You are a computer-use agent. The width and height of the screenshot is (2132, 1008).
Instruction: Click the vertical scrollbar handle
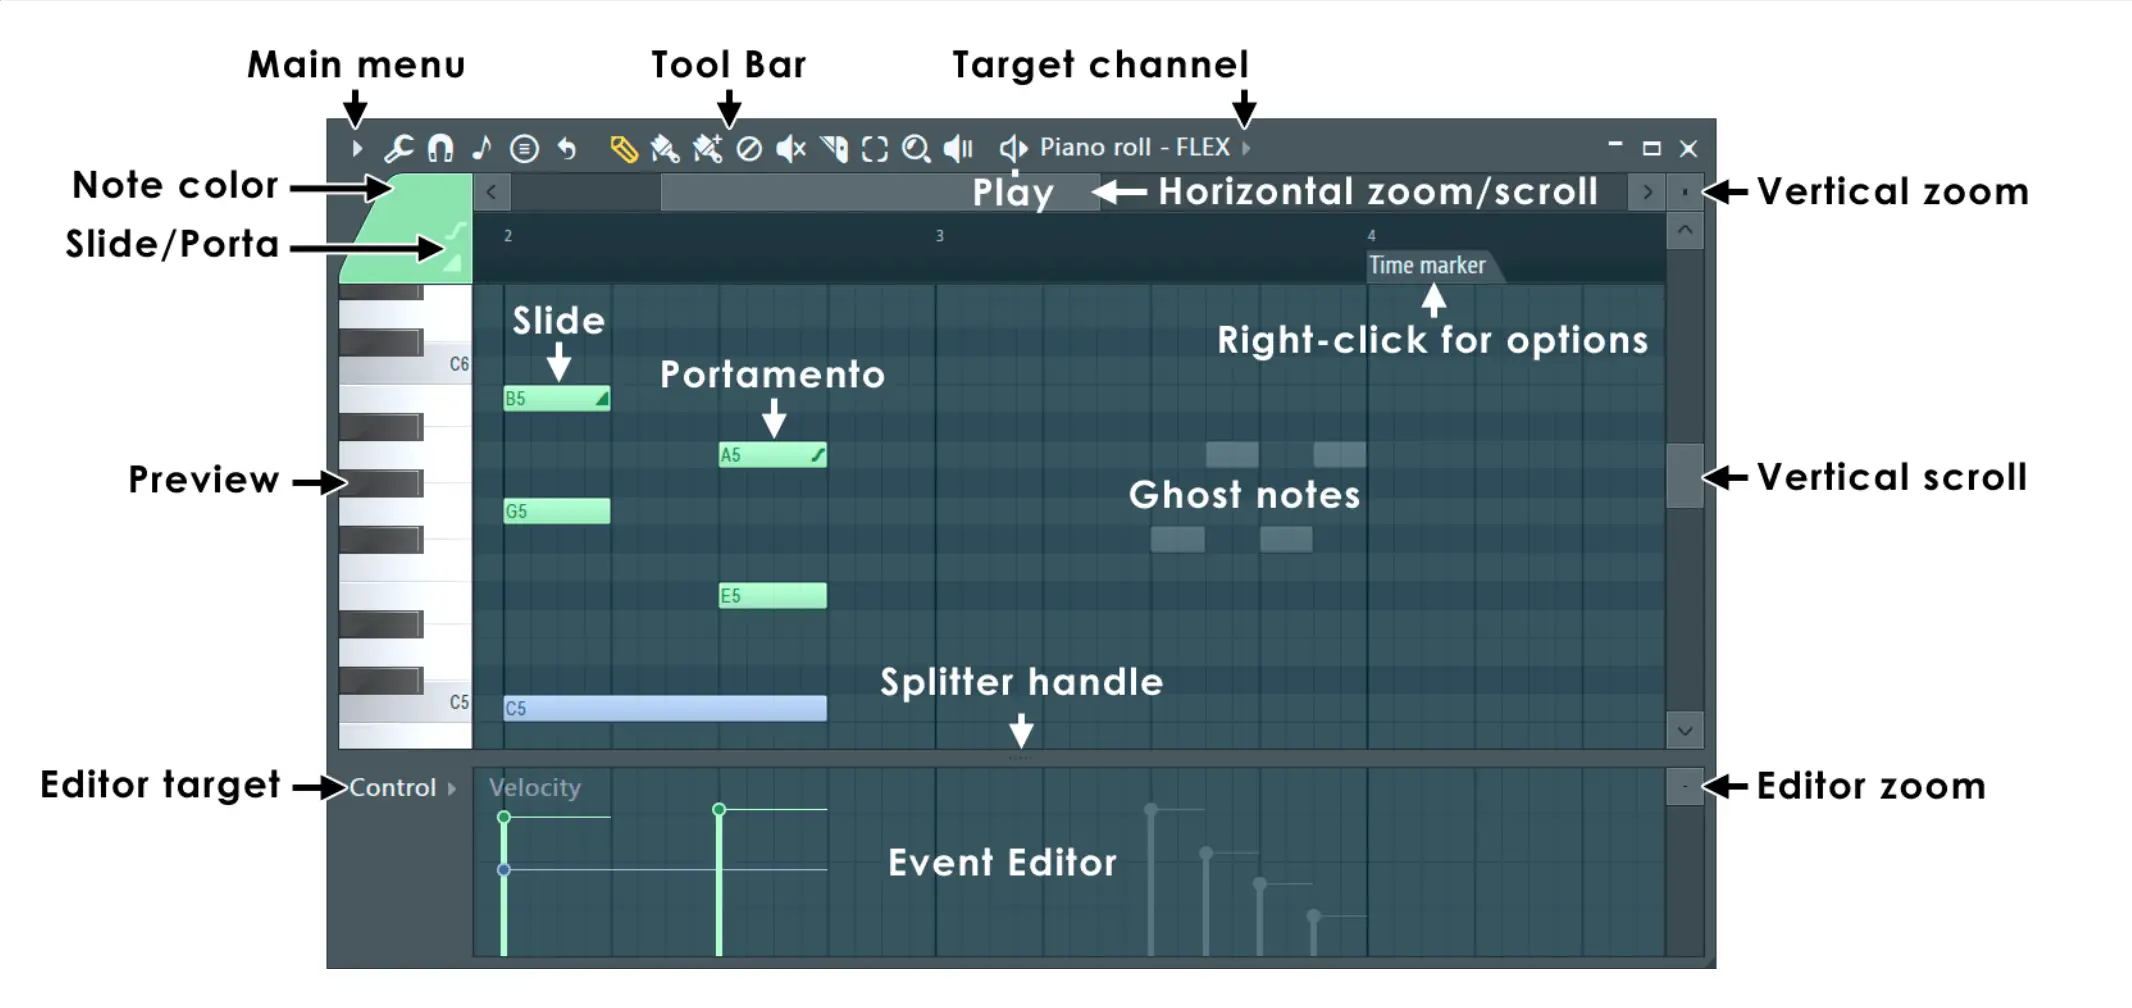pyautogui.click(x=1685, y=476)
